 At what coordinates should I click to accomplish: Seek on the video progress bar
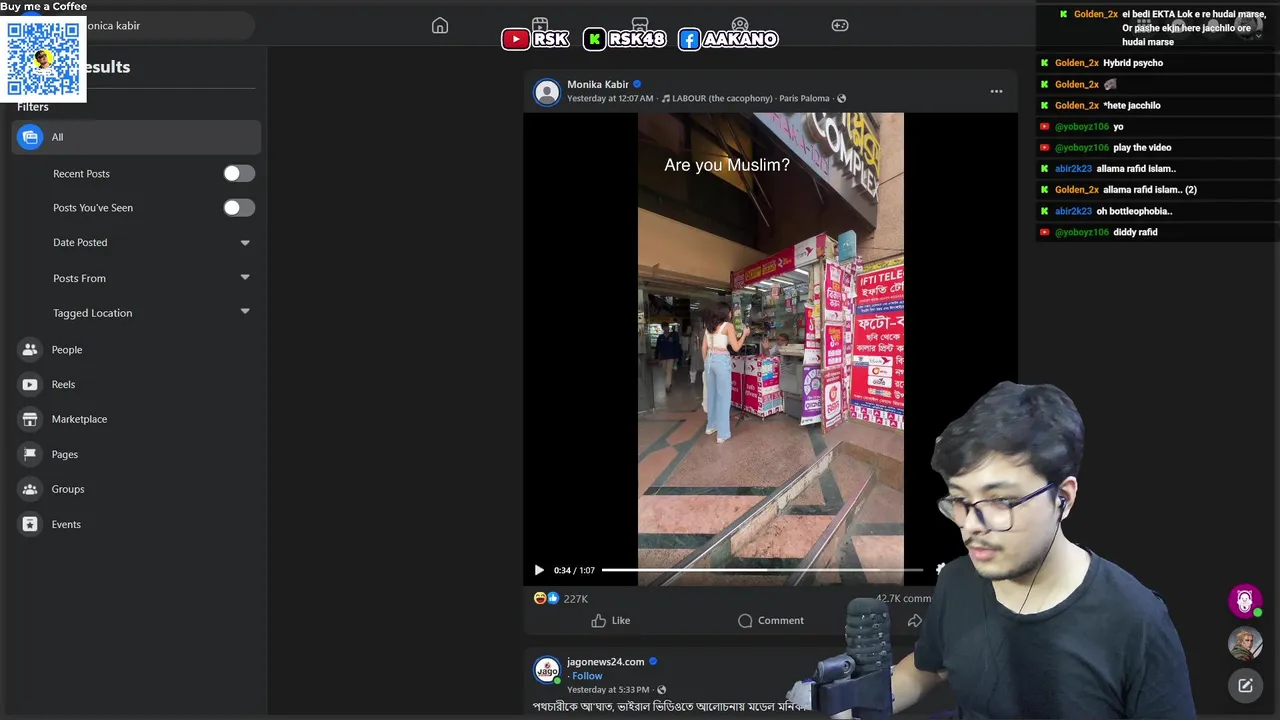pos(762,570)
